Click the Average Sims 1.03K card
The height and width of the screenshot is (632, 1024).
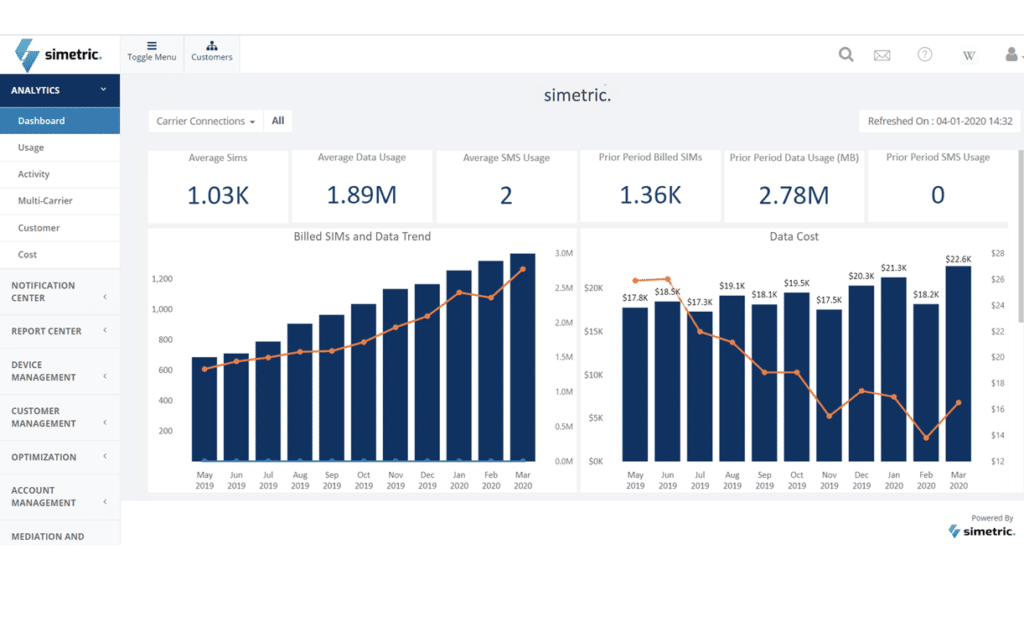pyautogui.click(x=218, y=187)
